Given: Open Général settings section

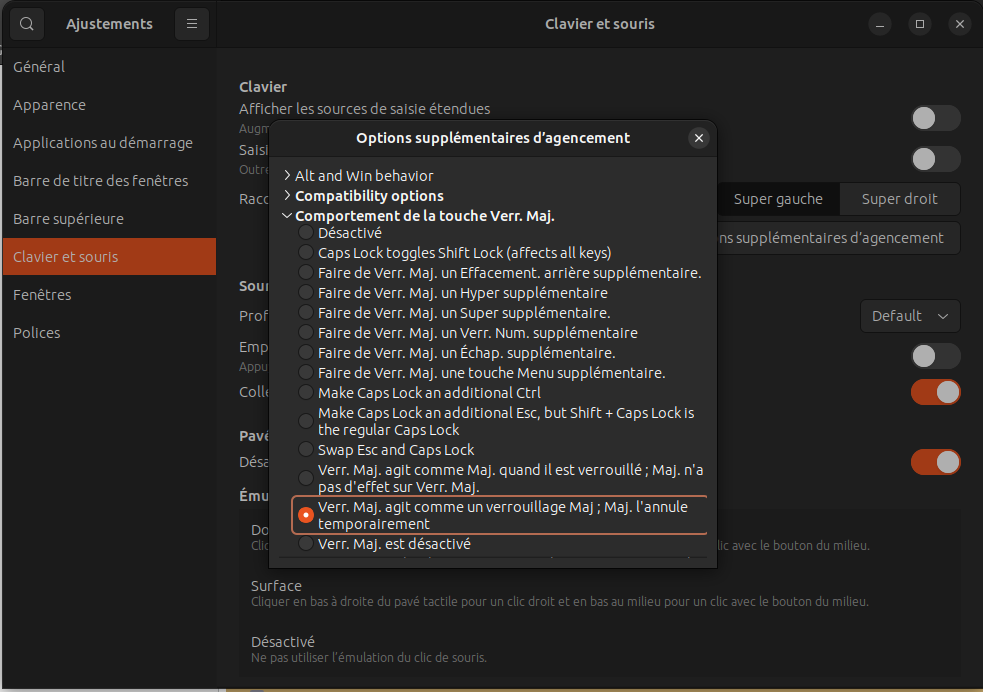Looking at the screenshot, I should pos(39,67).
